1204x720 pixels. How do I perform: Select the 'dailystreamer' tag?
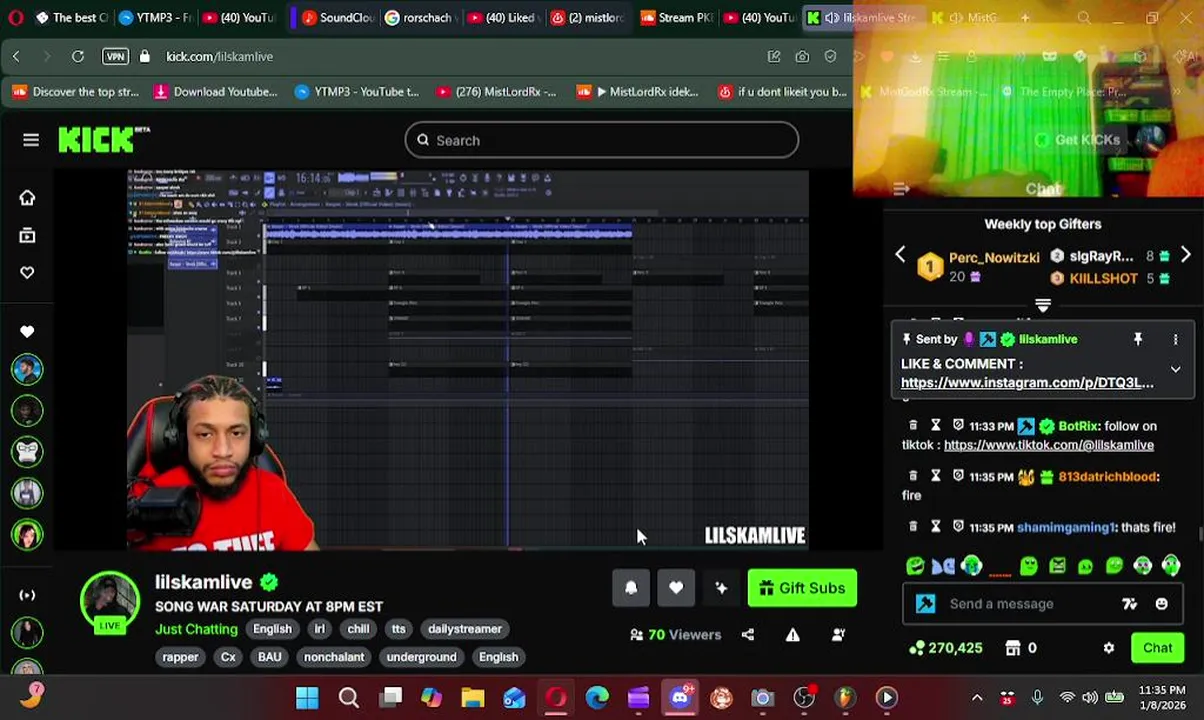coord(464,629)
